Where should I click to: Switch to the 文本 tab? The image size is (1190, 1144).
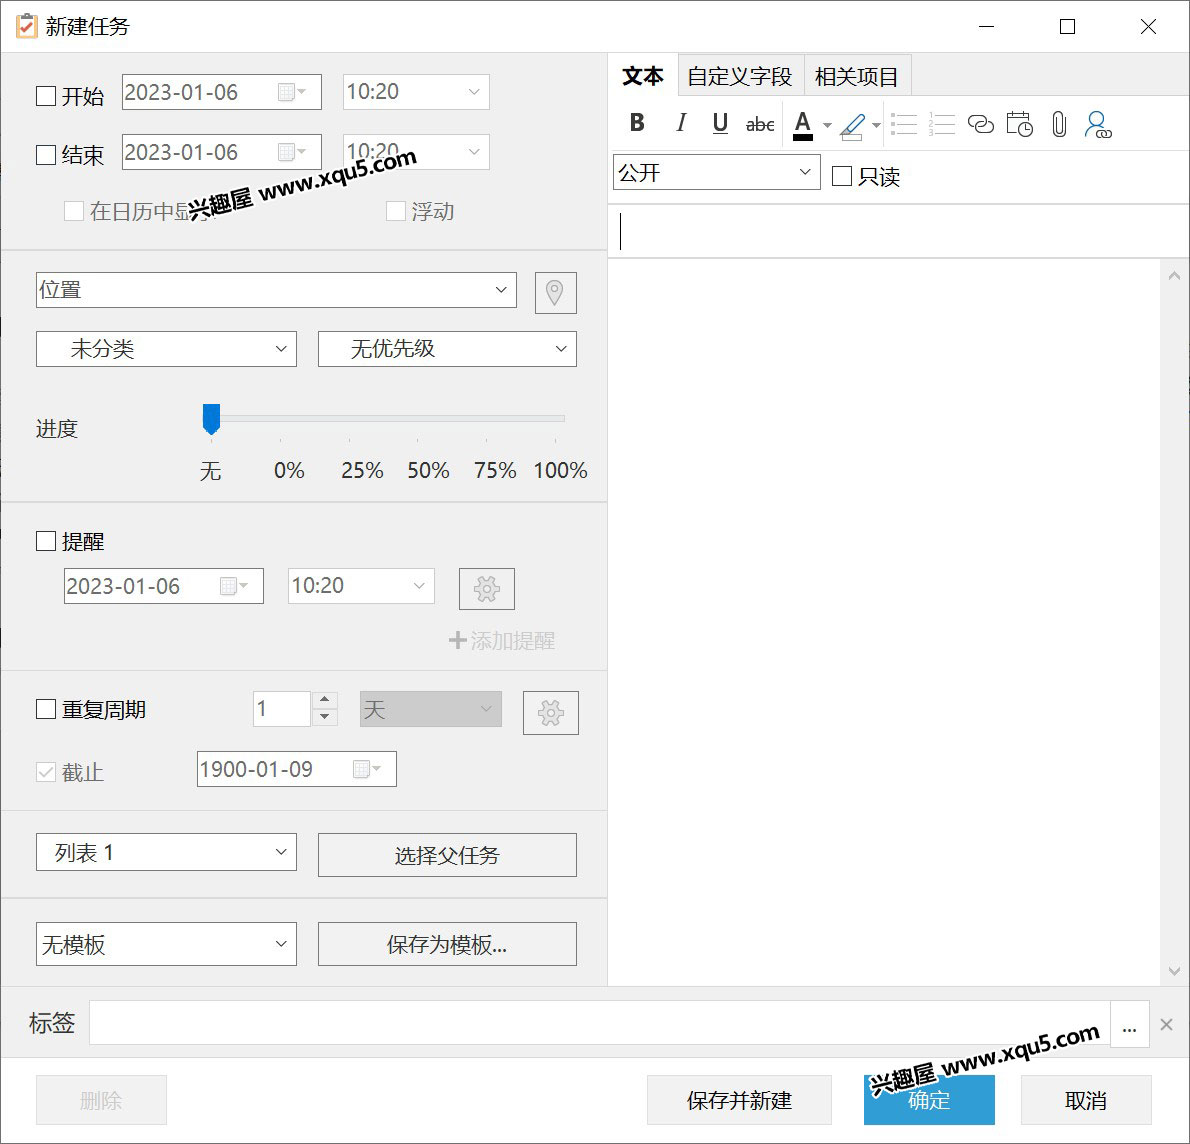coord(643,76)
